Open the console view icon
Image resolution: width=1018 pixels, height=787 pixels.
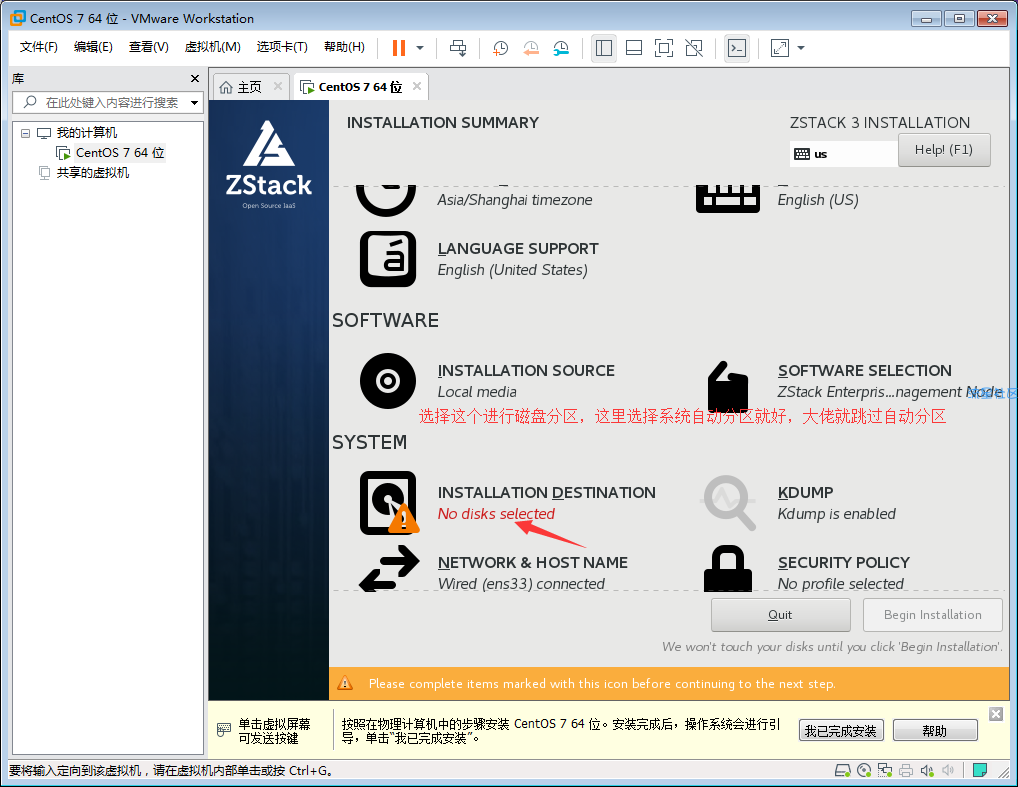pyautogui.click(x=737, y=48)
